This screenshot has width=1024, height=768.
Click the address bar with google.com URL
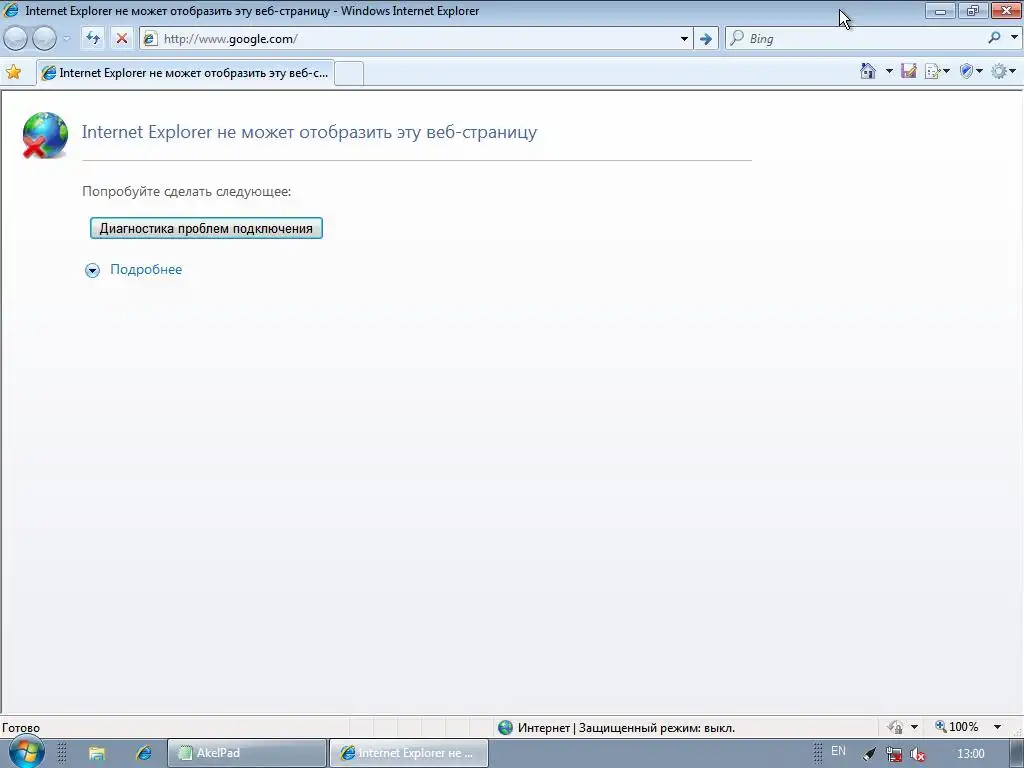[418, 39]
